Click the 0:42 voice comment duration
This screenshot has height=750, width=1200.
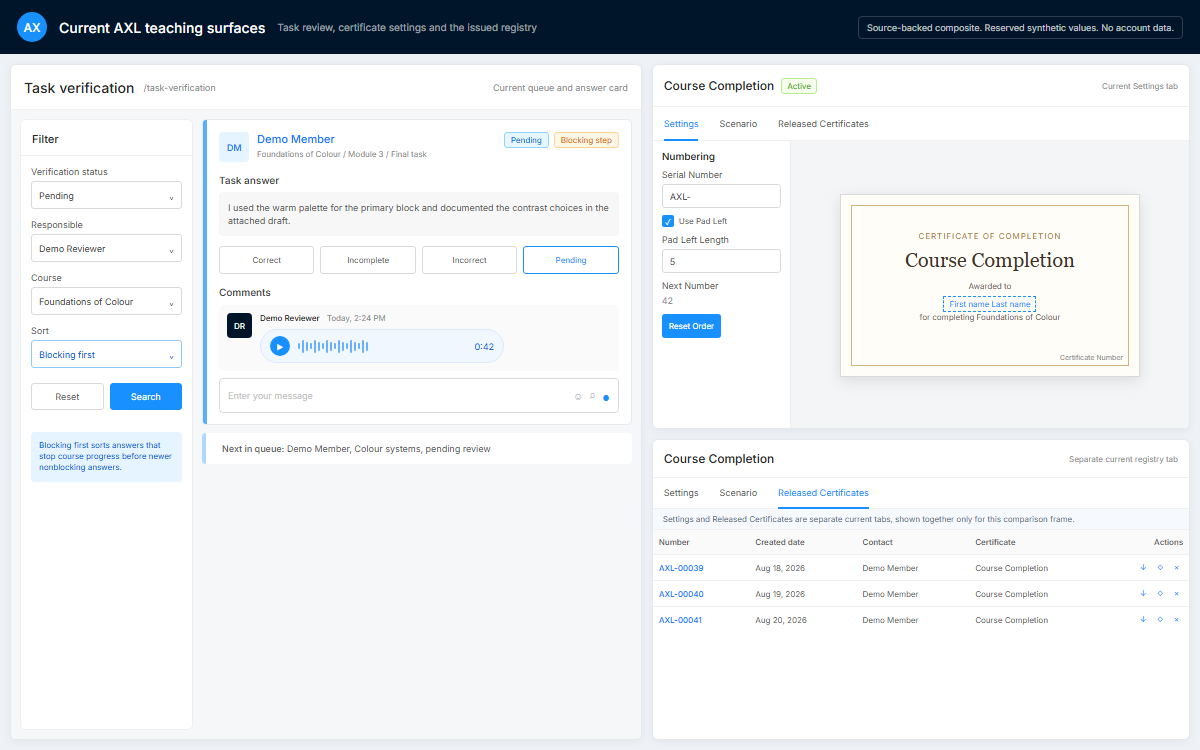point(484,347)
